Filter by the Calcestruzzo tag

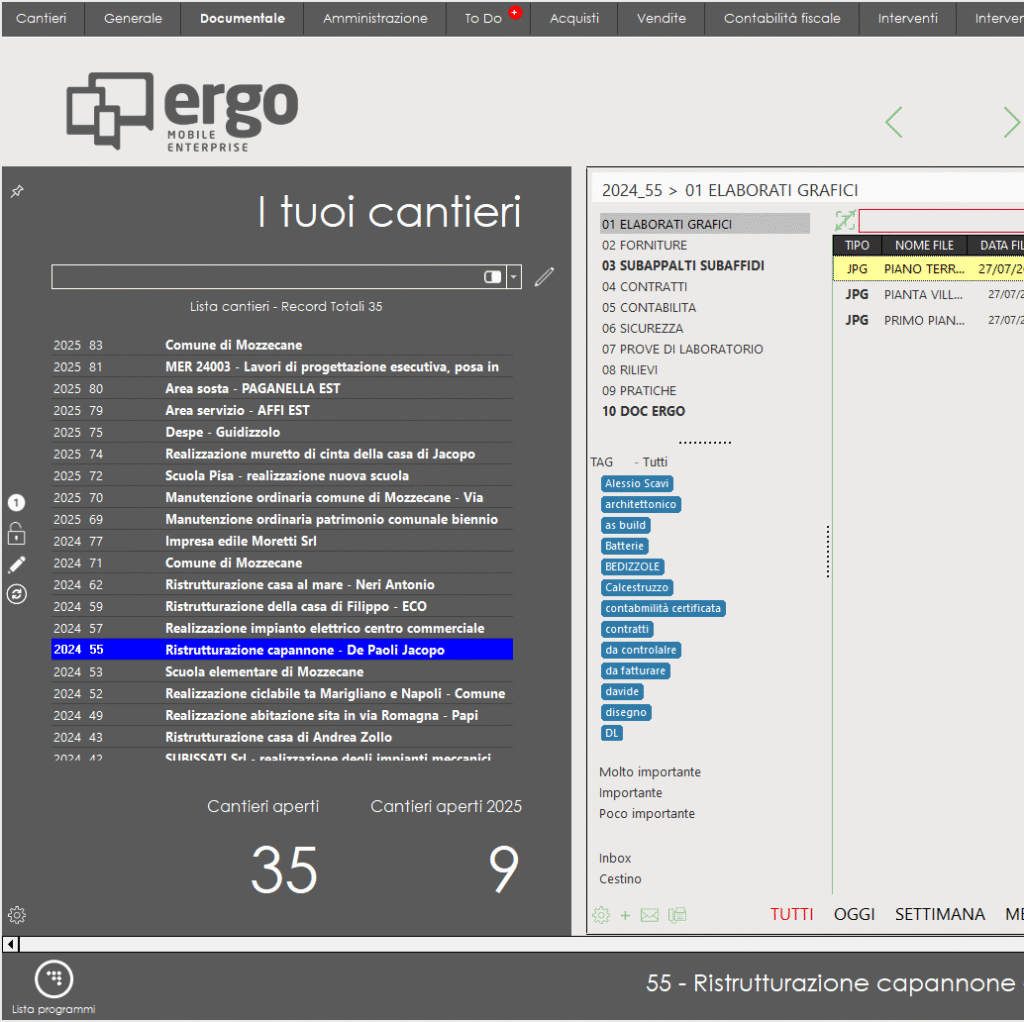click(637, 588)
